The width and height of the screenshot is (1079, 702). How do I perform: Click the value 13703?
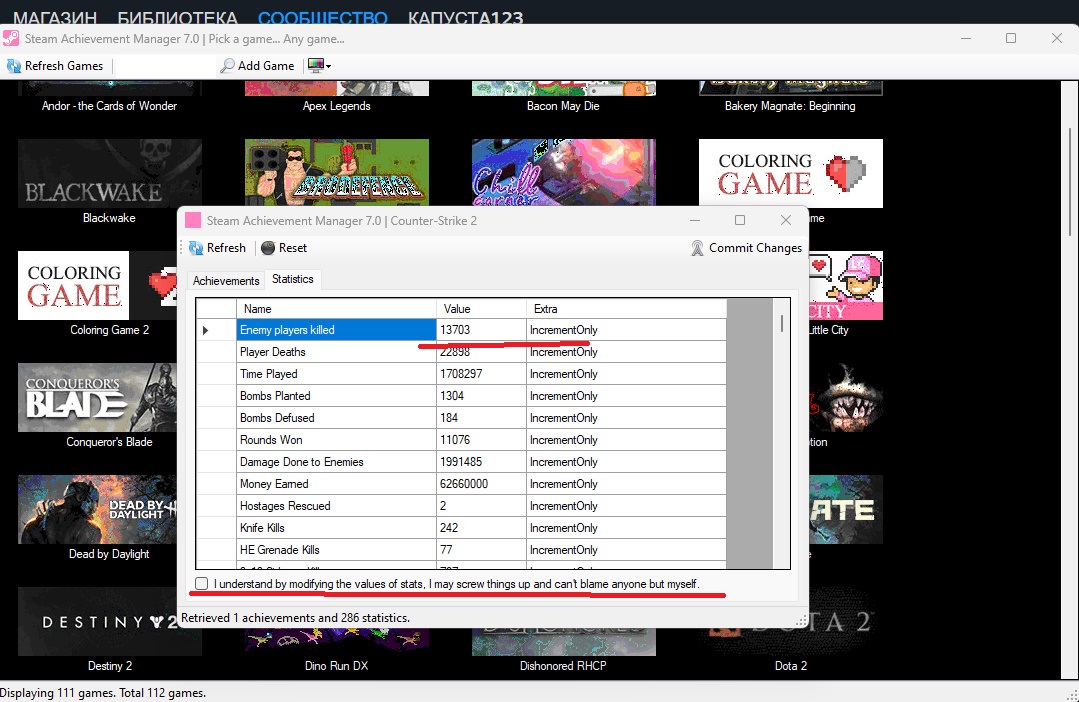pos(481,330)
